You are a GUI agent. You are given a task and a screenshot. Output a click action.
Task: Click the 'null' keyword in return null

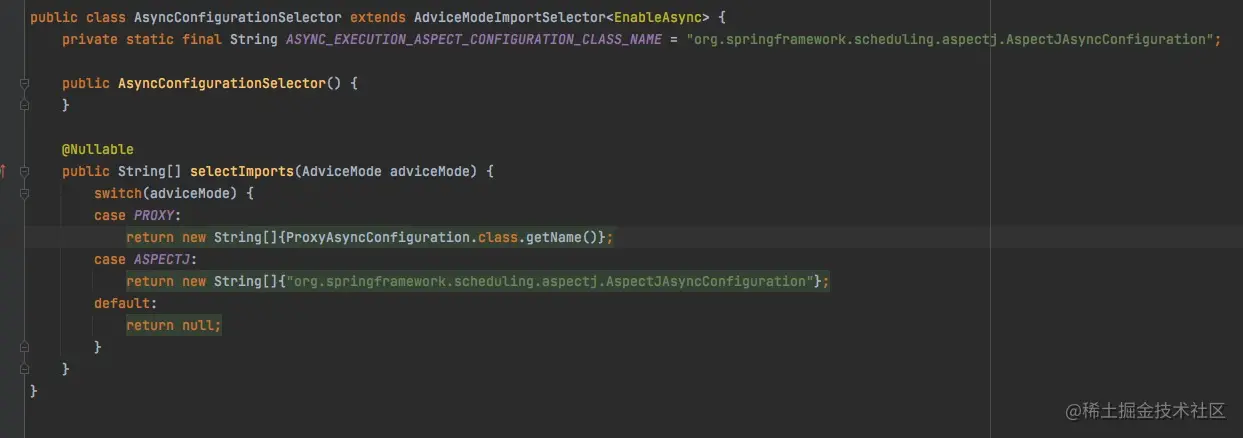198,325
